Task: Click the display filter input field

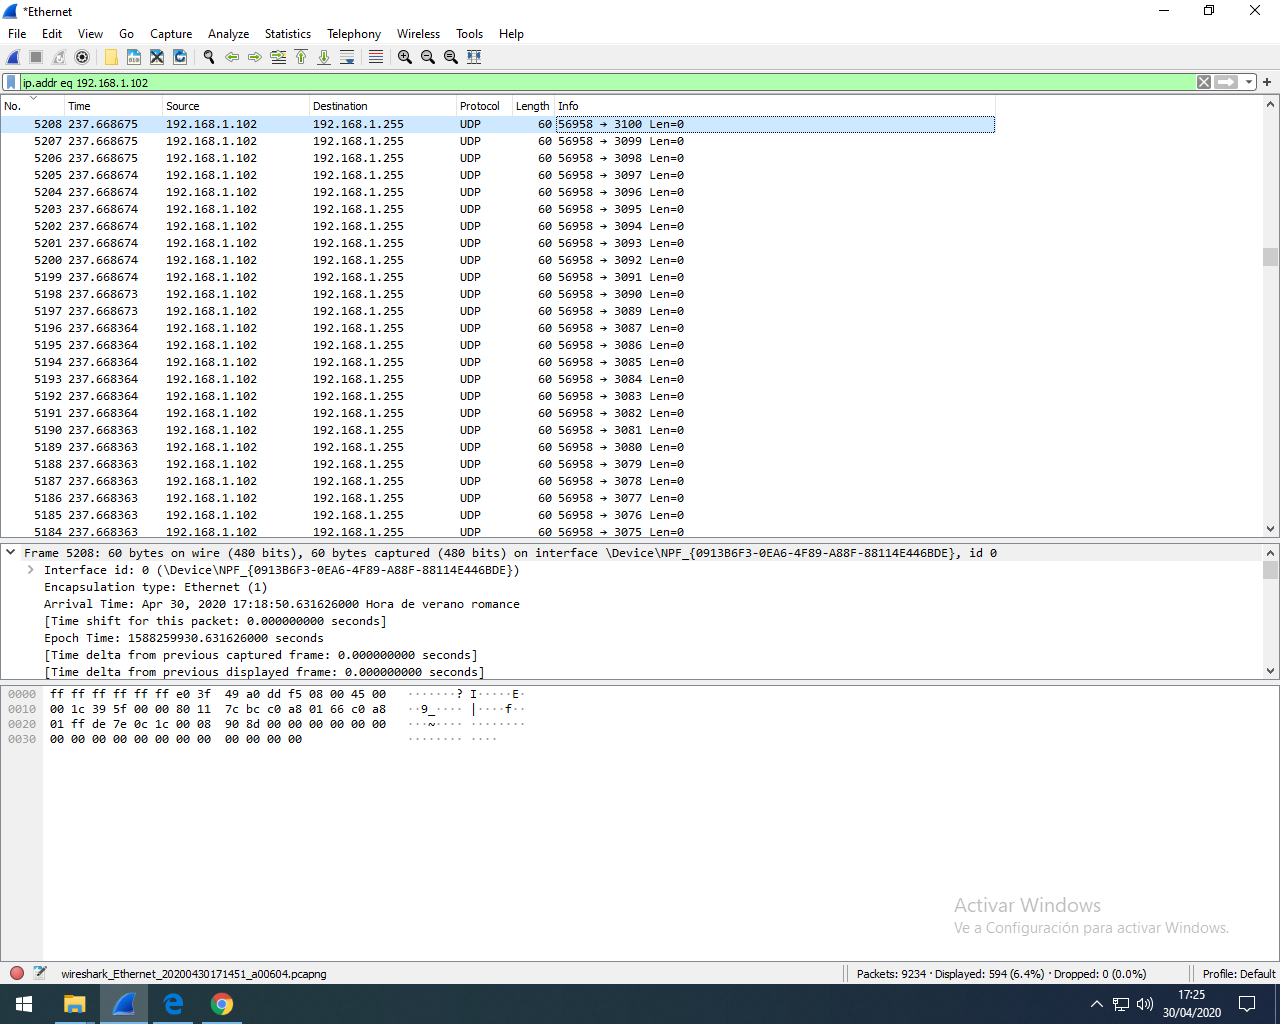Action: 607,83
